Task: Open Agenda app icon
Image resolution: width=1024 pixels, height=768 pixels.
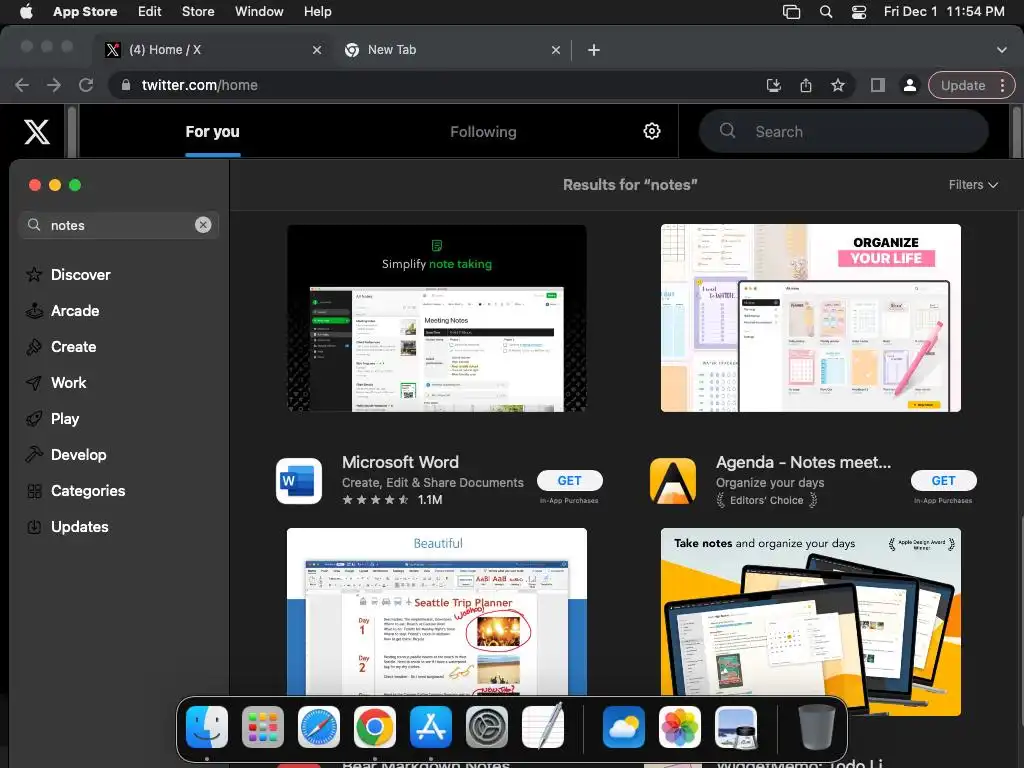Action: [673, 481]
